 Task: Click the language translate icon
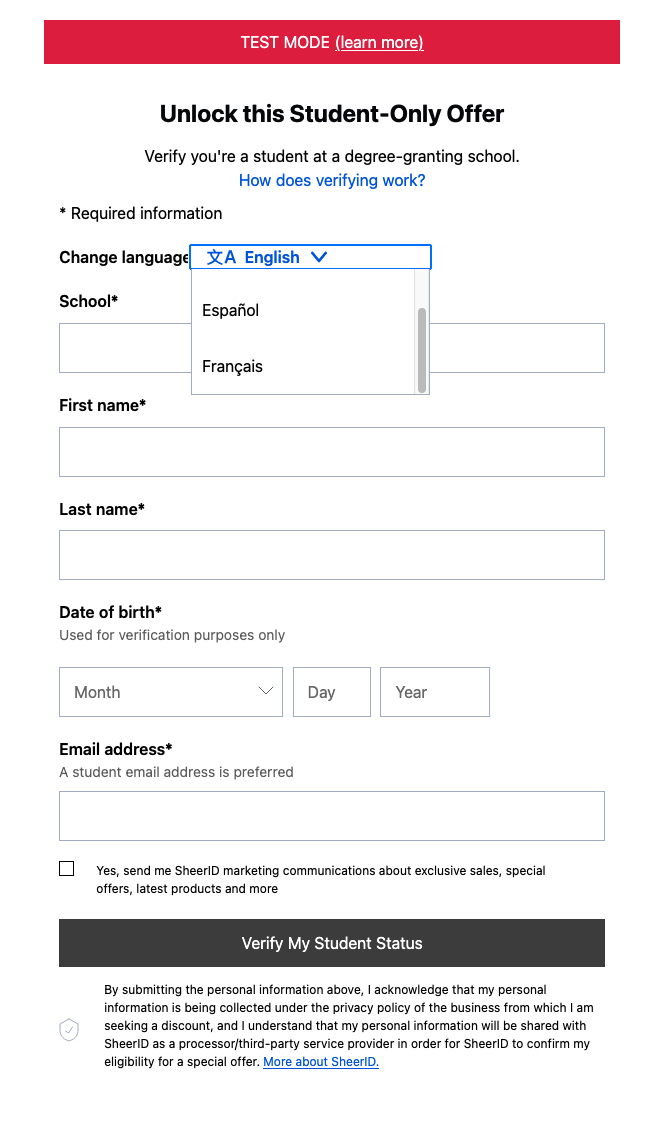click(x=221, y=257)
